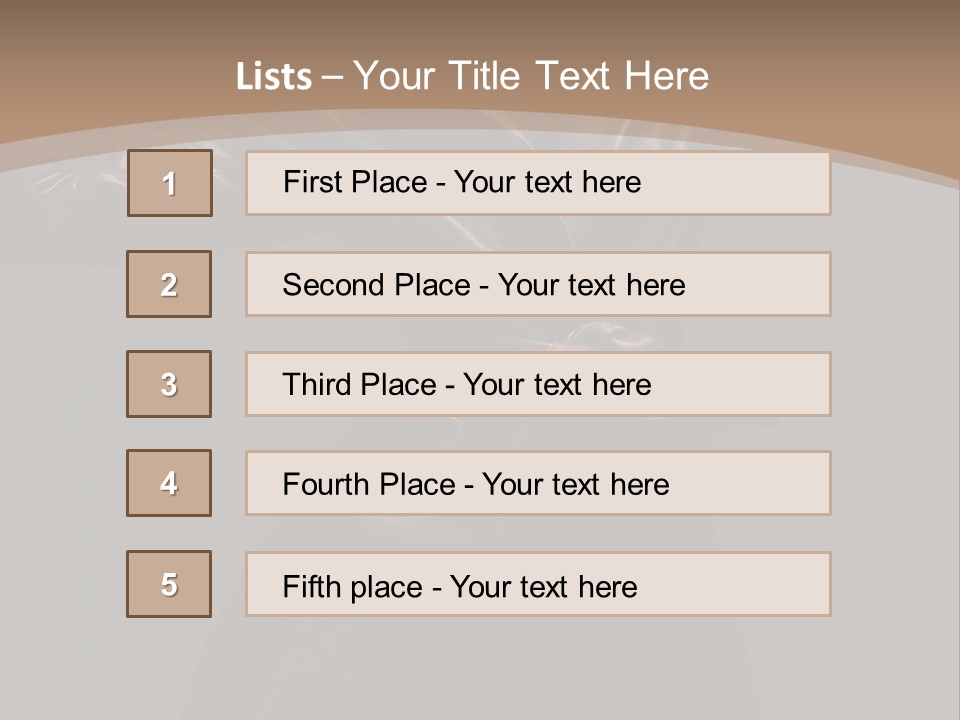This screenshot has width=960, height=720.
Task: Click empty right end of First Place box
Action: [x=760, y=183]
